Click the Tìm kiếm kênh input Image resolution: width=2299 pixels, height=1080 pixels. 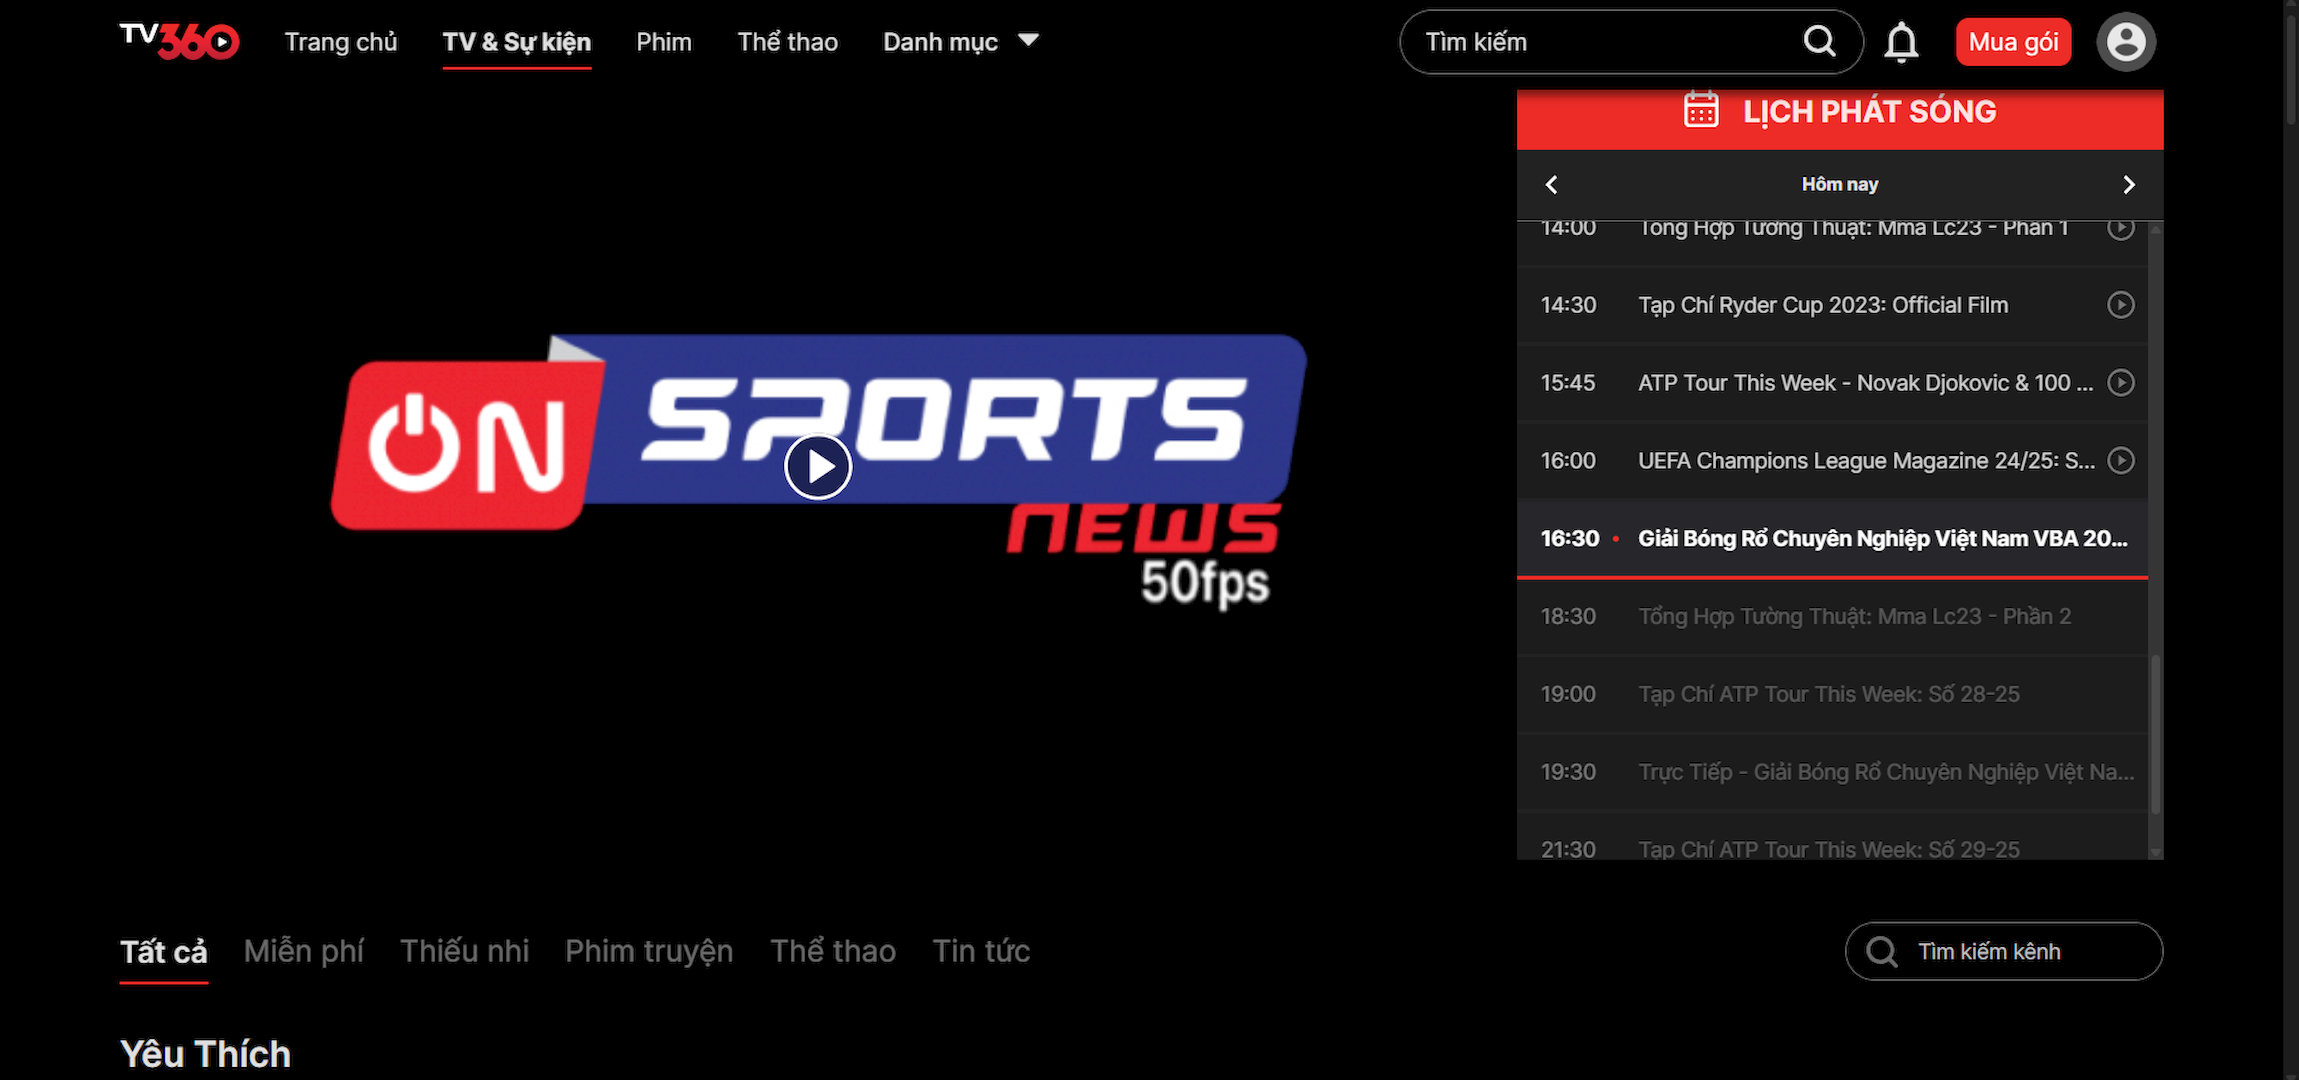(x=2004, y=951)
